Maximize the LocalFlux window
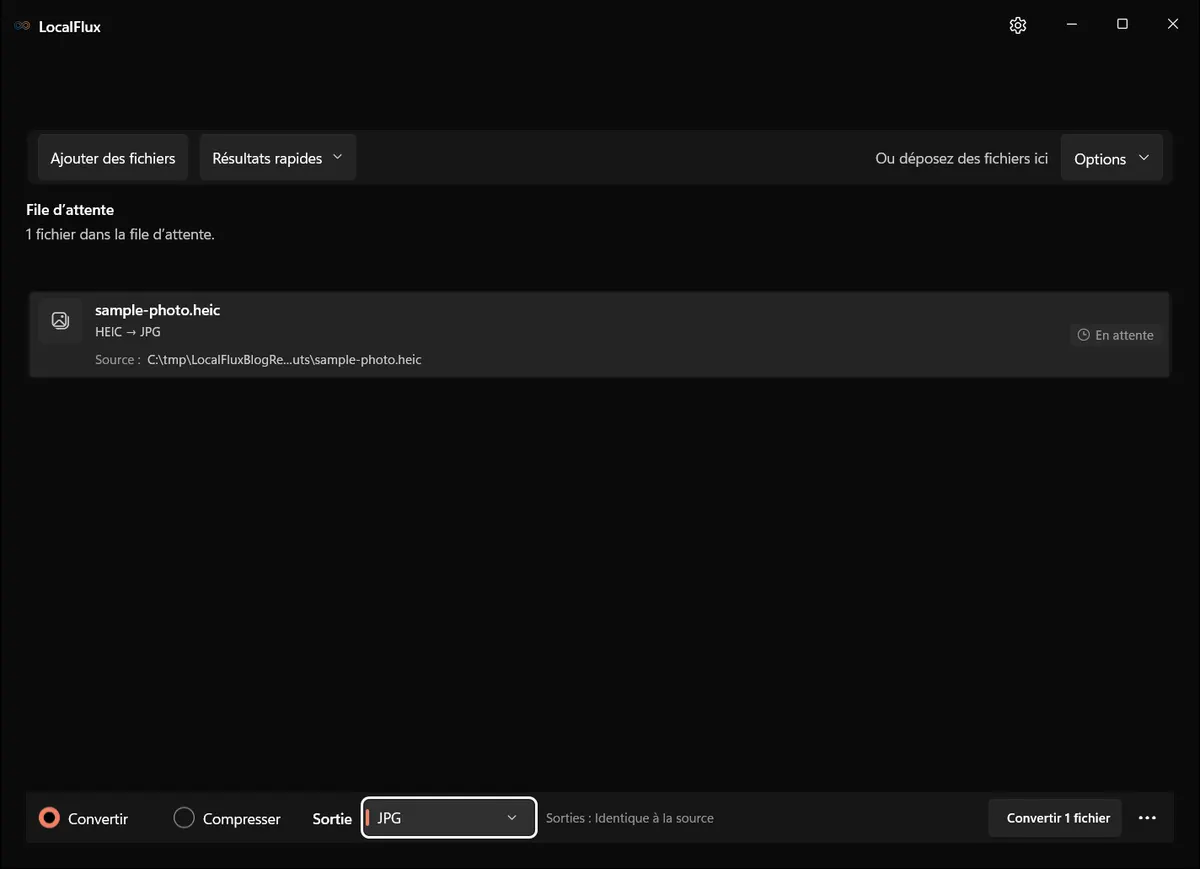Viewport: 1200px width, 869px height. click(1122, 25)
